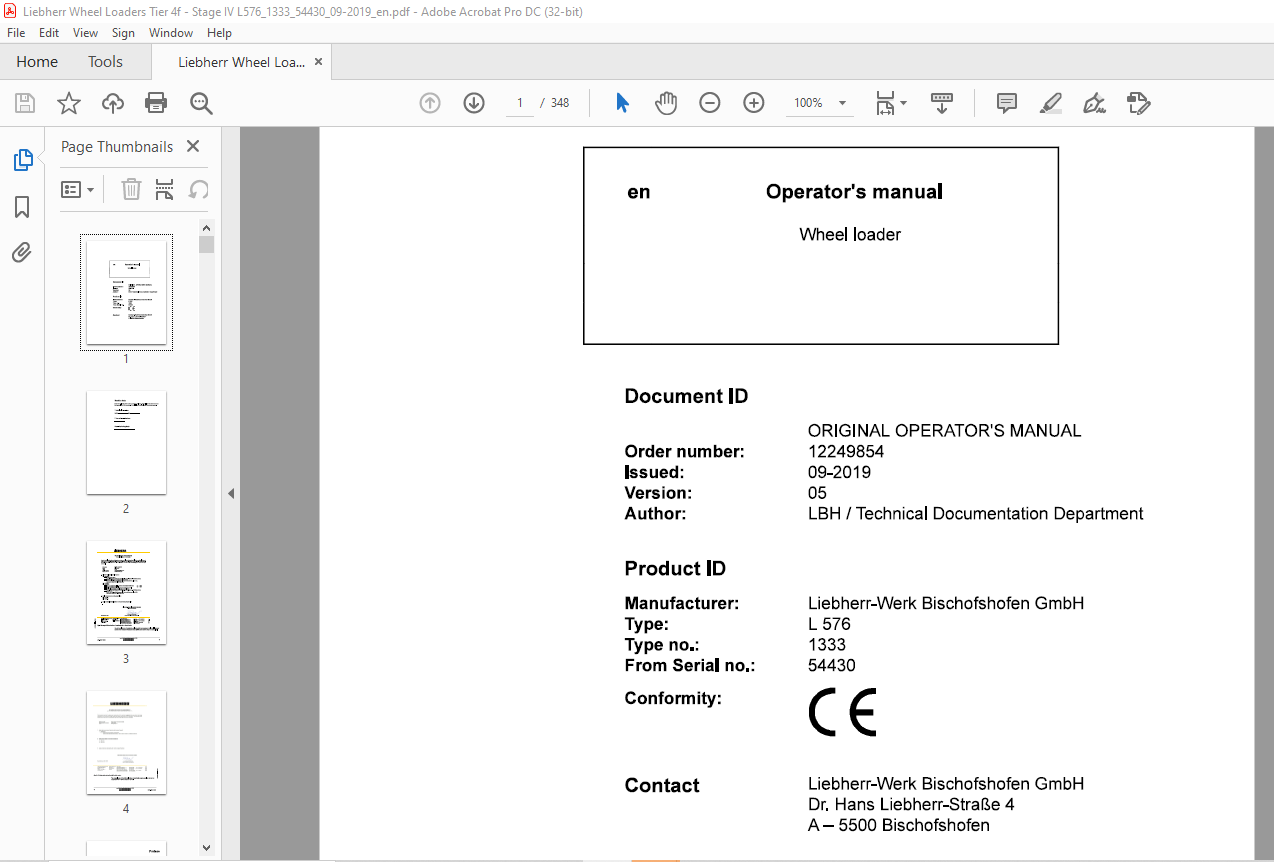
Task: Click the 'L 576' type value
Action: pos(829,625)
